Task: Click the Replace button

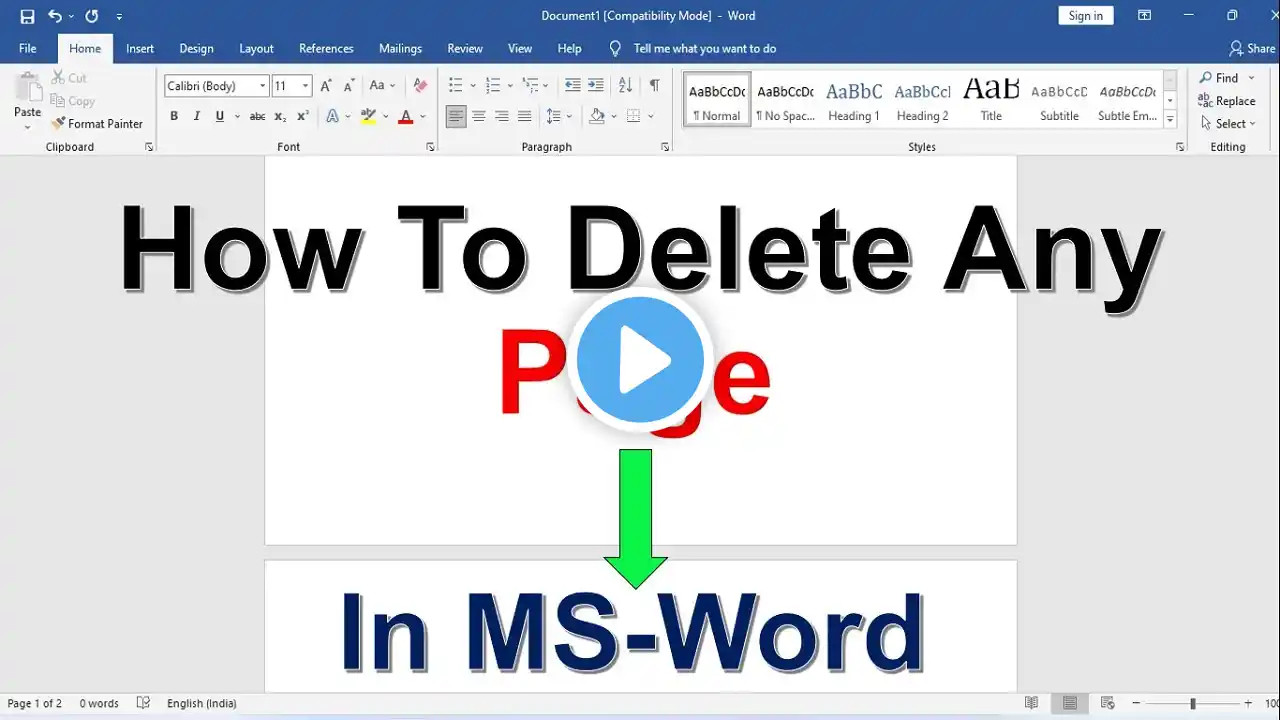Action: [x=1227, y=101]
